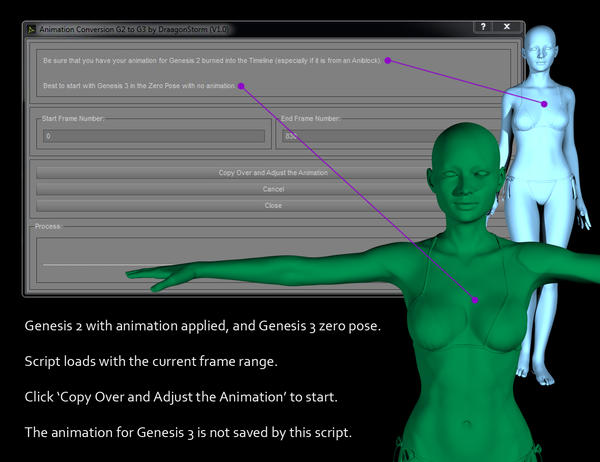Click the light blue Genesis 2 figure
This screenshot has height=462, width=600.
(x=541, y=153)
